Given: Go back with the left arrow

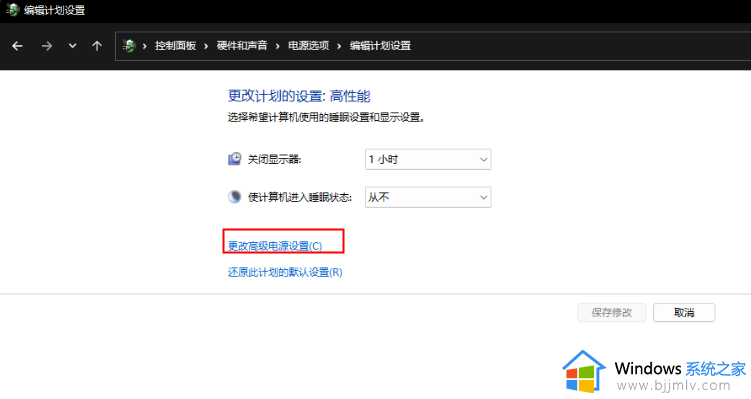Looking at the screenshot, I should pos(17,46).
